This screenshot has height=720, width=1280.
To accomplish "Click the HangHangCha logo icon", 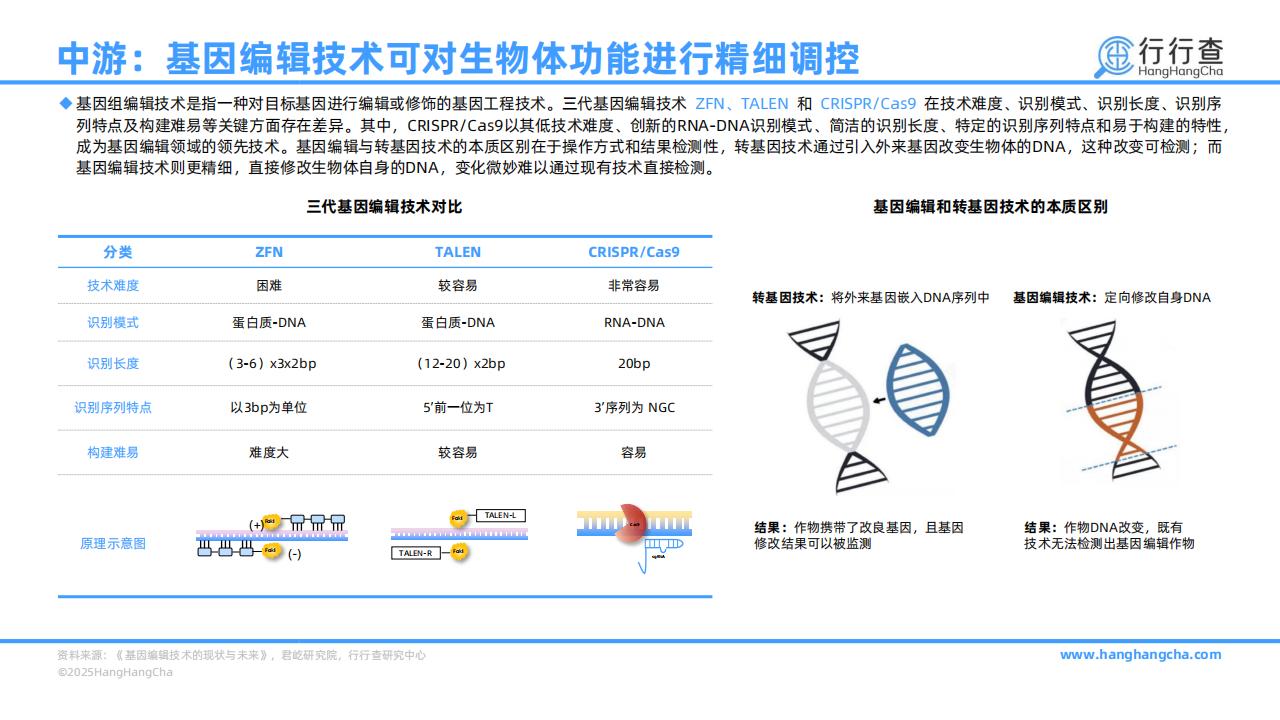I will point(1115,57).
